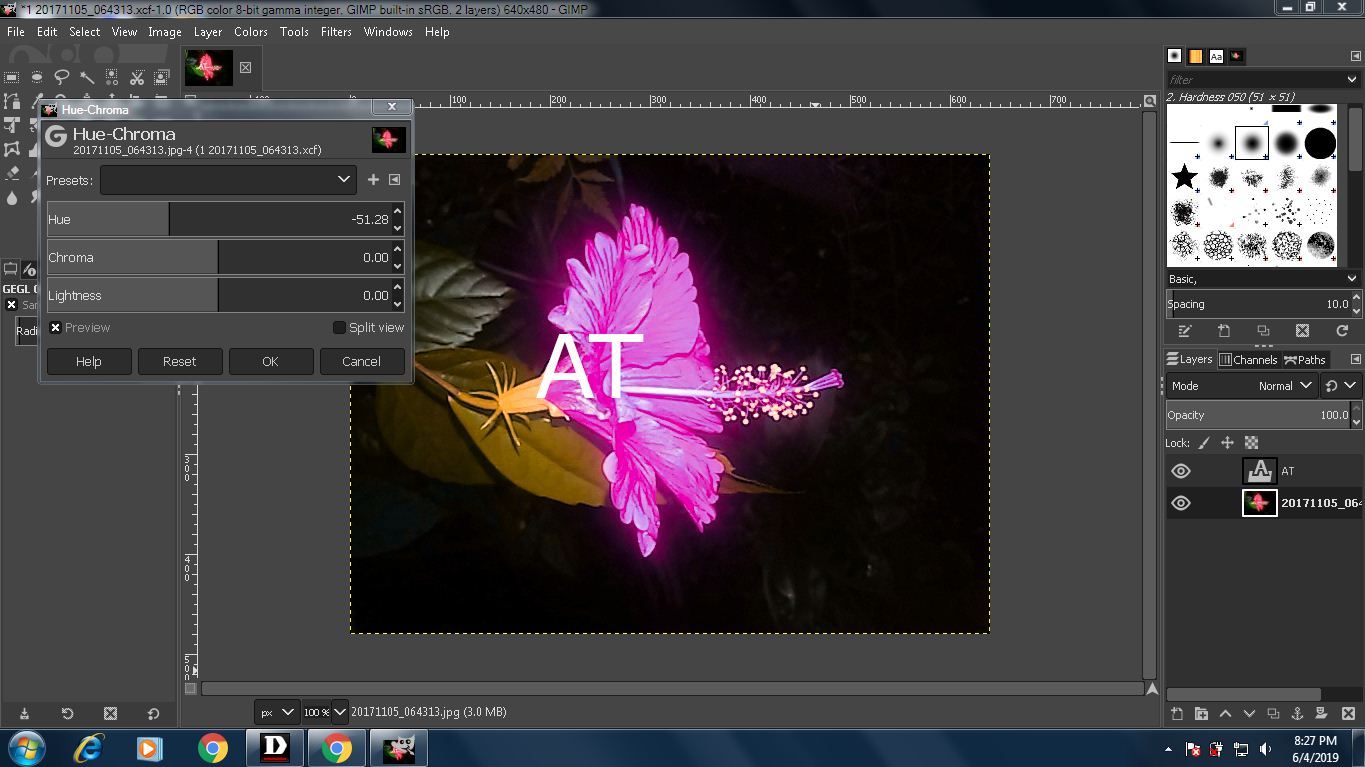
Task: Raise the selected layer one step
Action: 1225,714
